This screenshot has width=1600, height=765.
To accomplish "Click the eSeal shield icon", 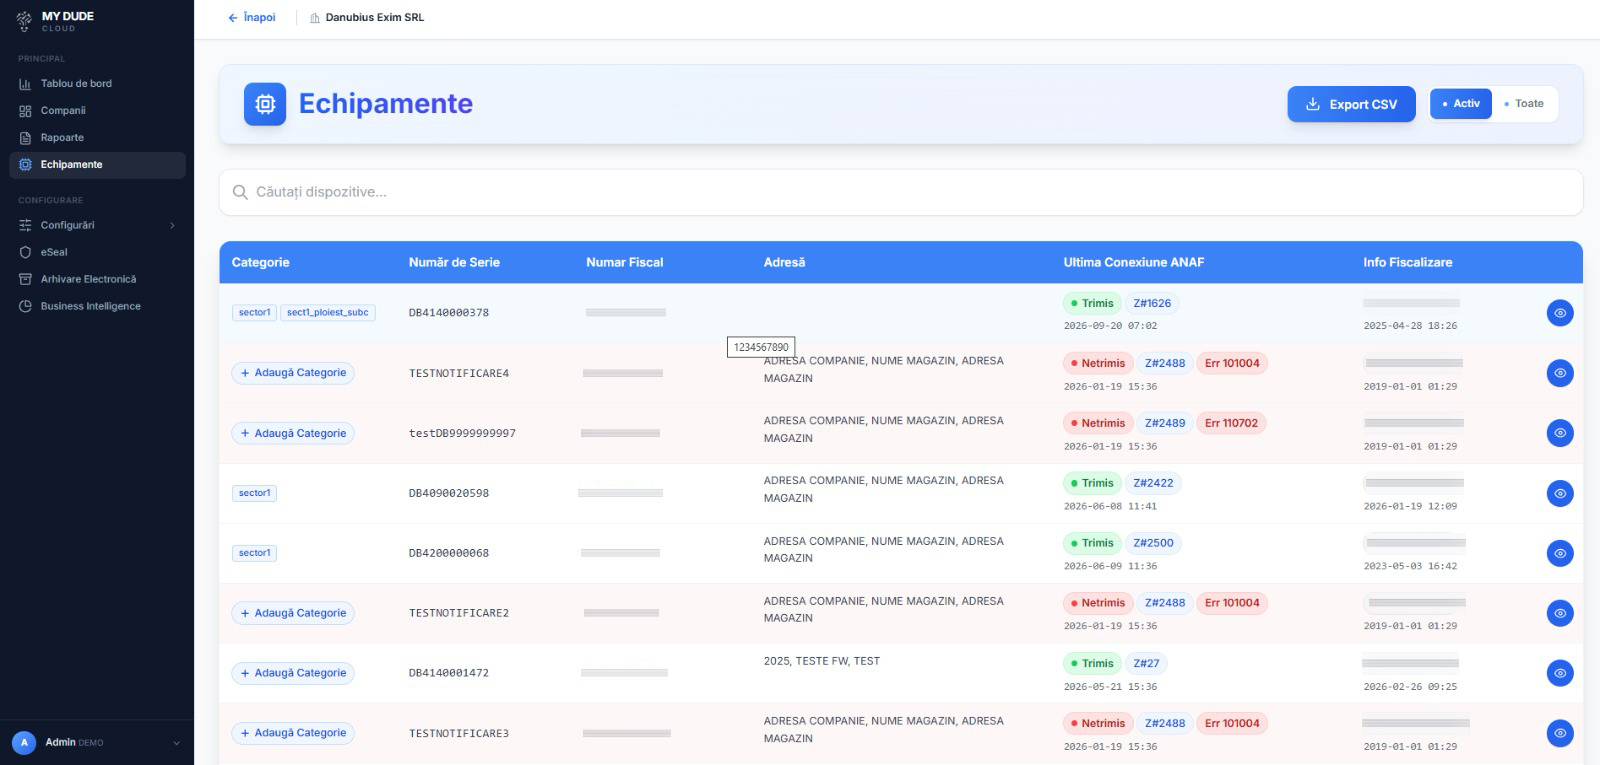I will point(25,252).
